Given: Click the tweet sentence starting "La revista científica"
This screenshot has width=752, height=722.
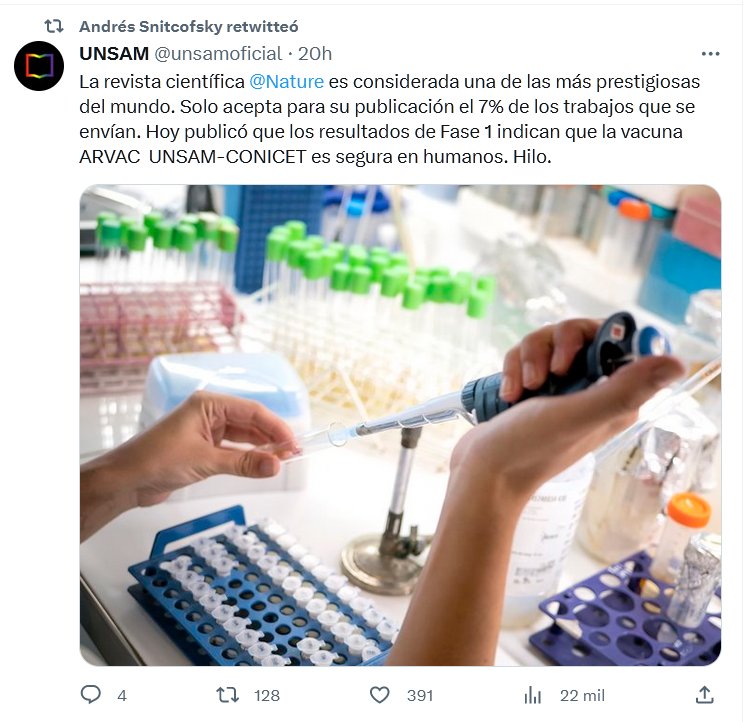Looking at the screenshot, I should (160, 81).
